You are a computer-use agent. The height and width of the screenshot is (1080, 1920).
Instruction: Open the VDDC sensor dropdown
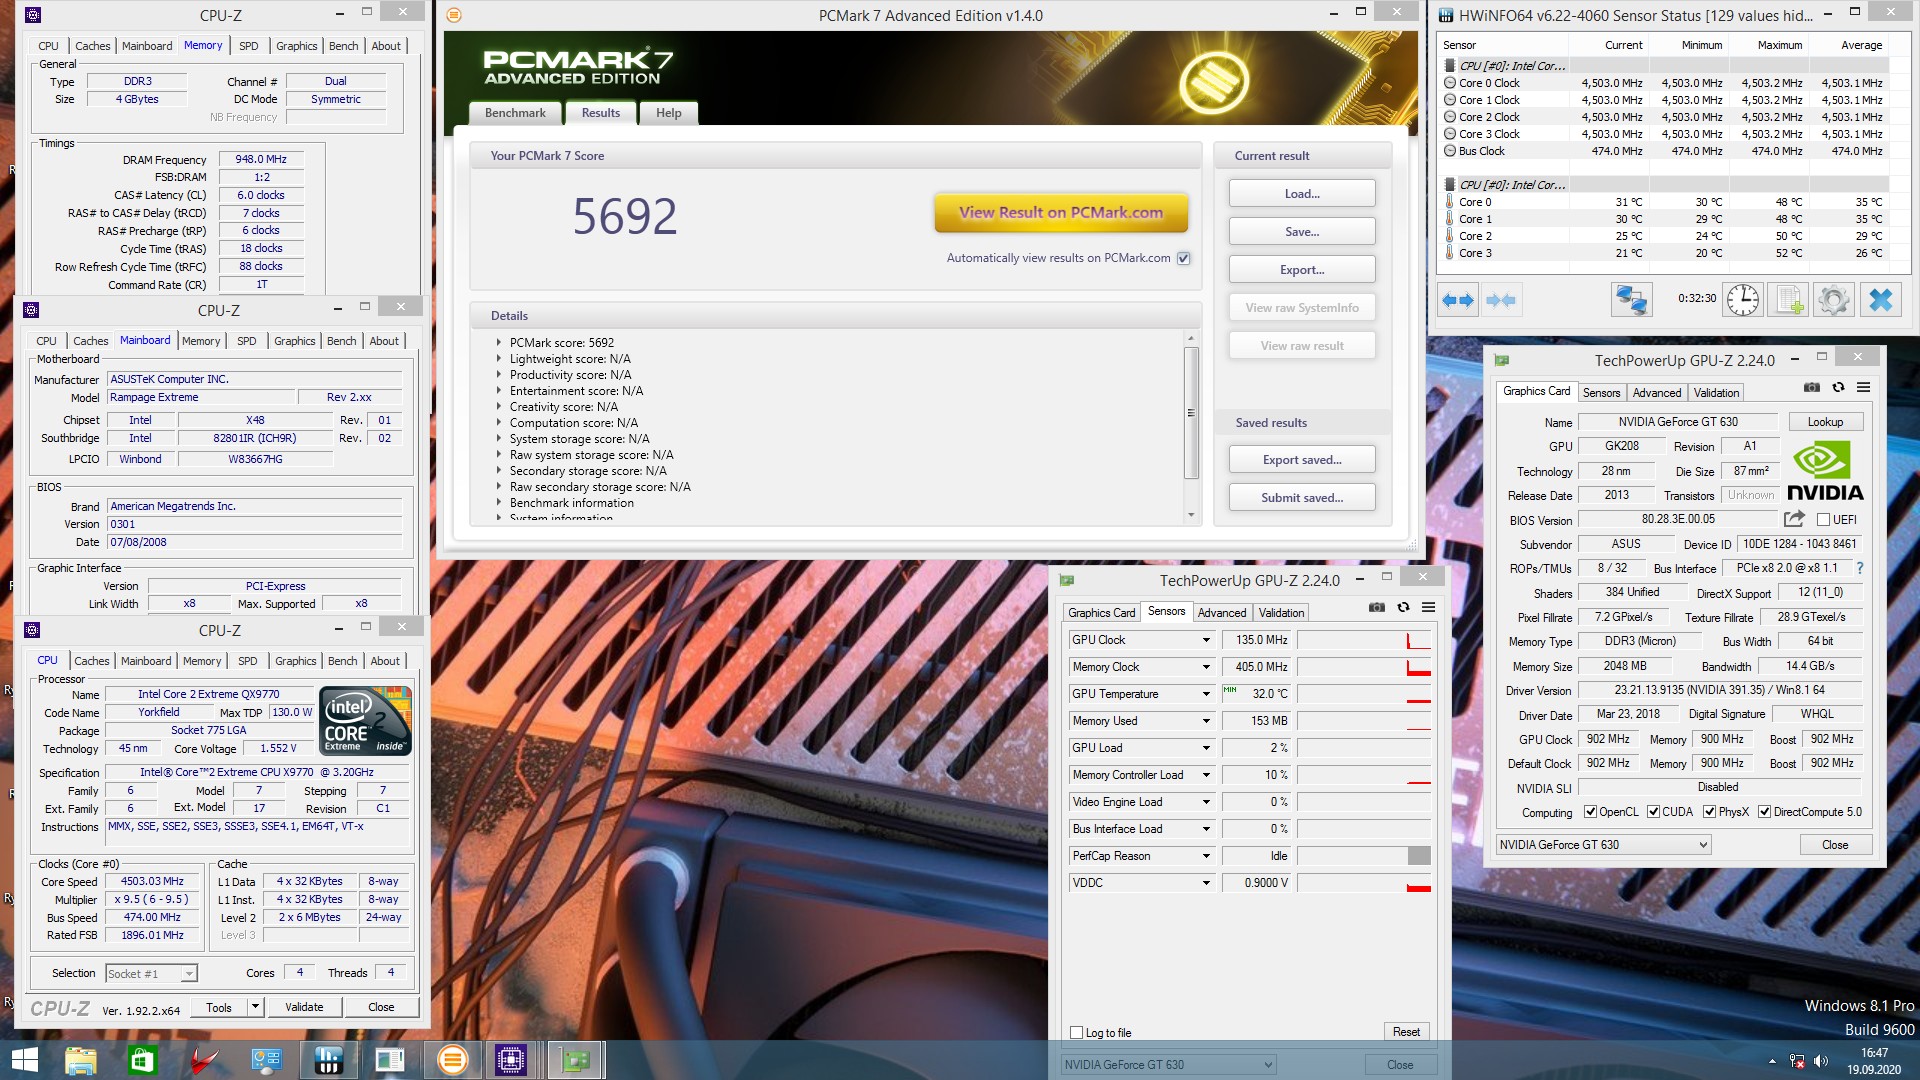pos(1206,883)
